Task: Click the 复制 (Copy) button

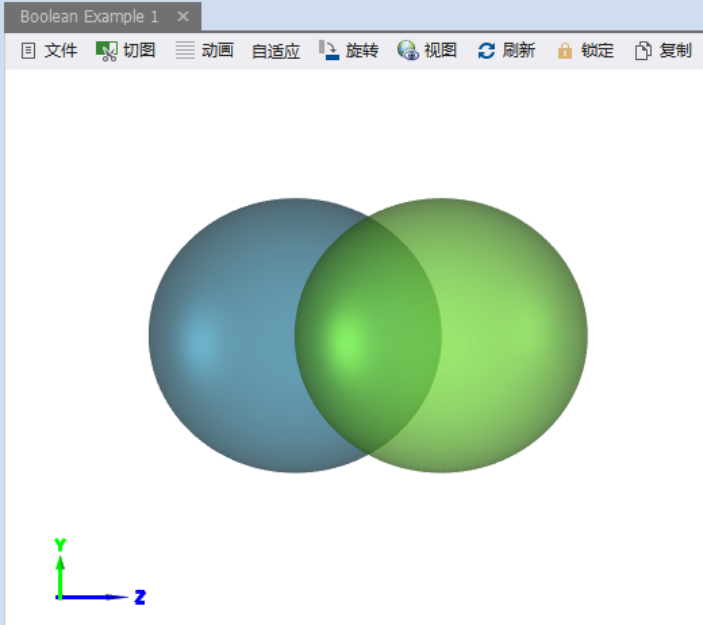Action: point(664,50)
